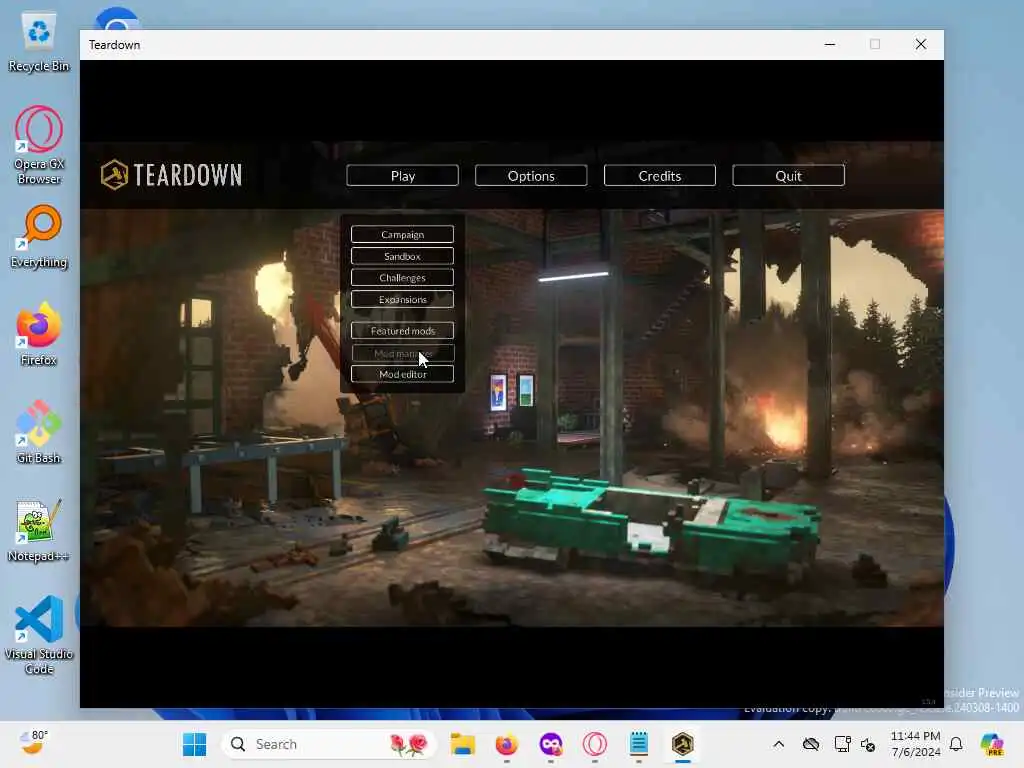Select the Sandbox mode
This screenshot has height=768, width=1024.
click(402, 256)
